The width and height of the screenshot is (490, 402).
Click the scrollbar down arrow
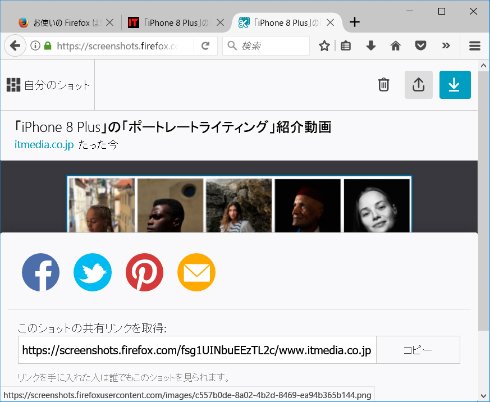pyautogui.click(x=483, y=396)
